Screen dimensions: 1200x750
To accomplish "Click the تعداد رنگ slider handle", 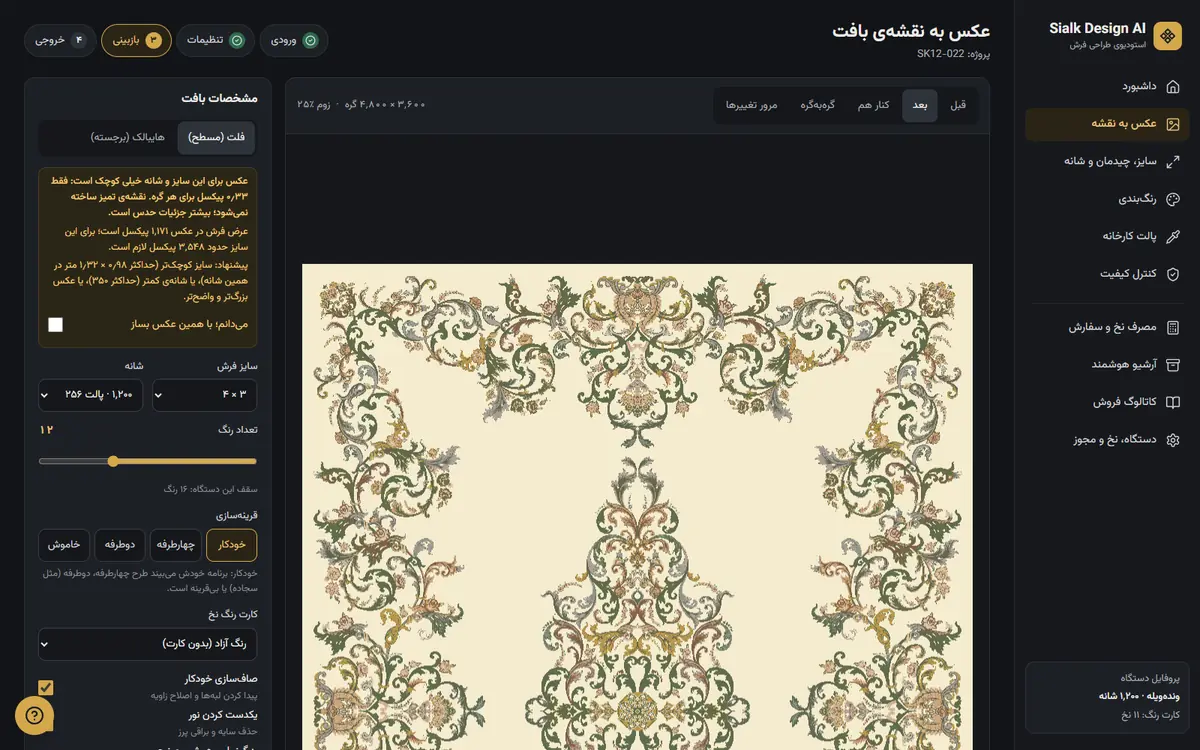I will point(113,461).
